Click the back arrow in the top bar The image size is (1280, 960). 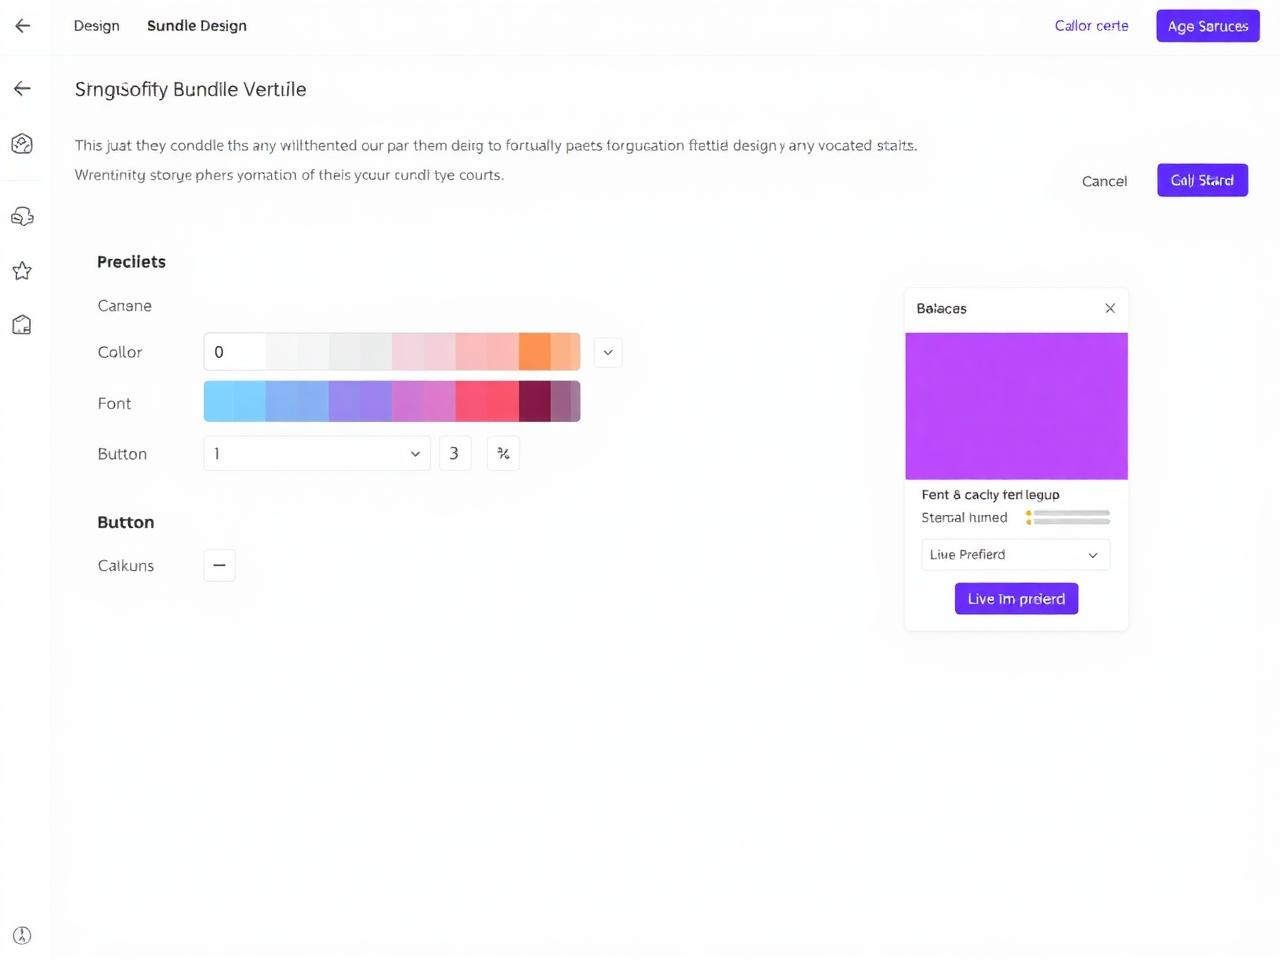pos(22,26)
